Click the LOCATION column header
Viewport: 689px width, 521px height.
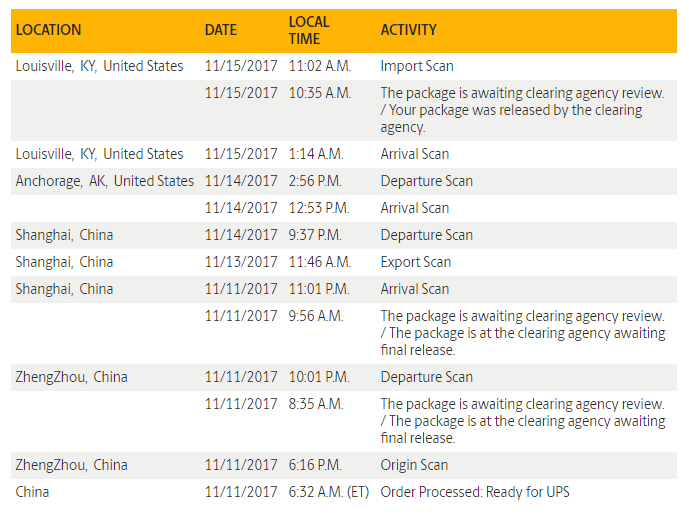tap(48, 30)
